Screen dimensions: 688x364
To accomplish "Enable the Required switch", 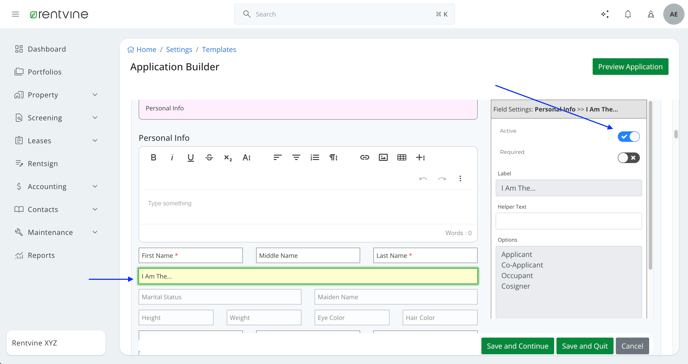I will point(628,157).
